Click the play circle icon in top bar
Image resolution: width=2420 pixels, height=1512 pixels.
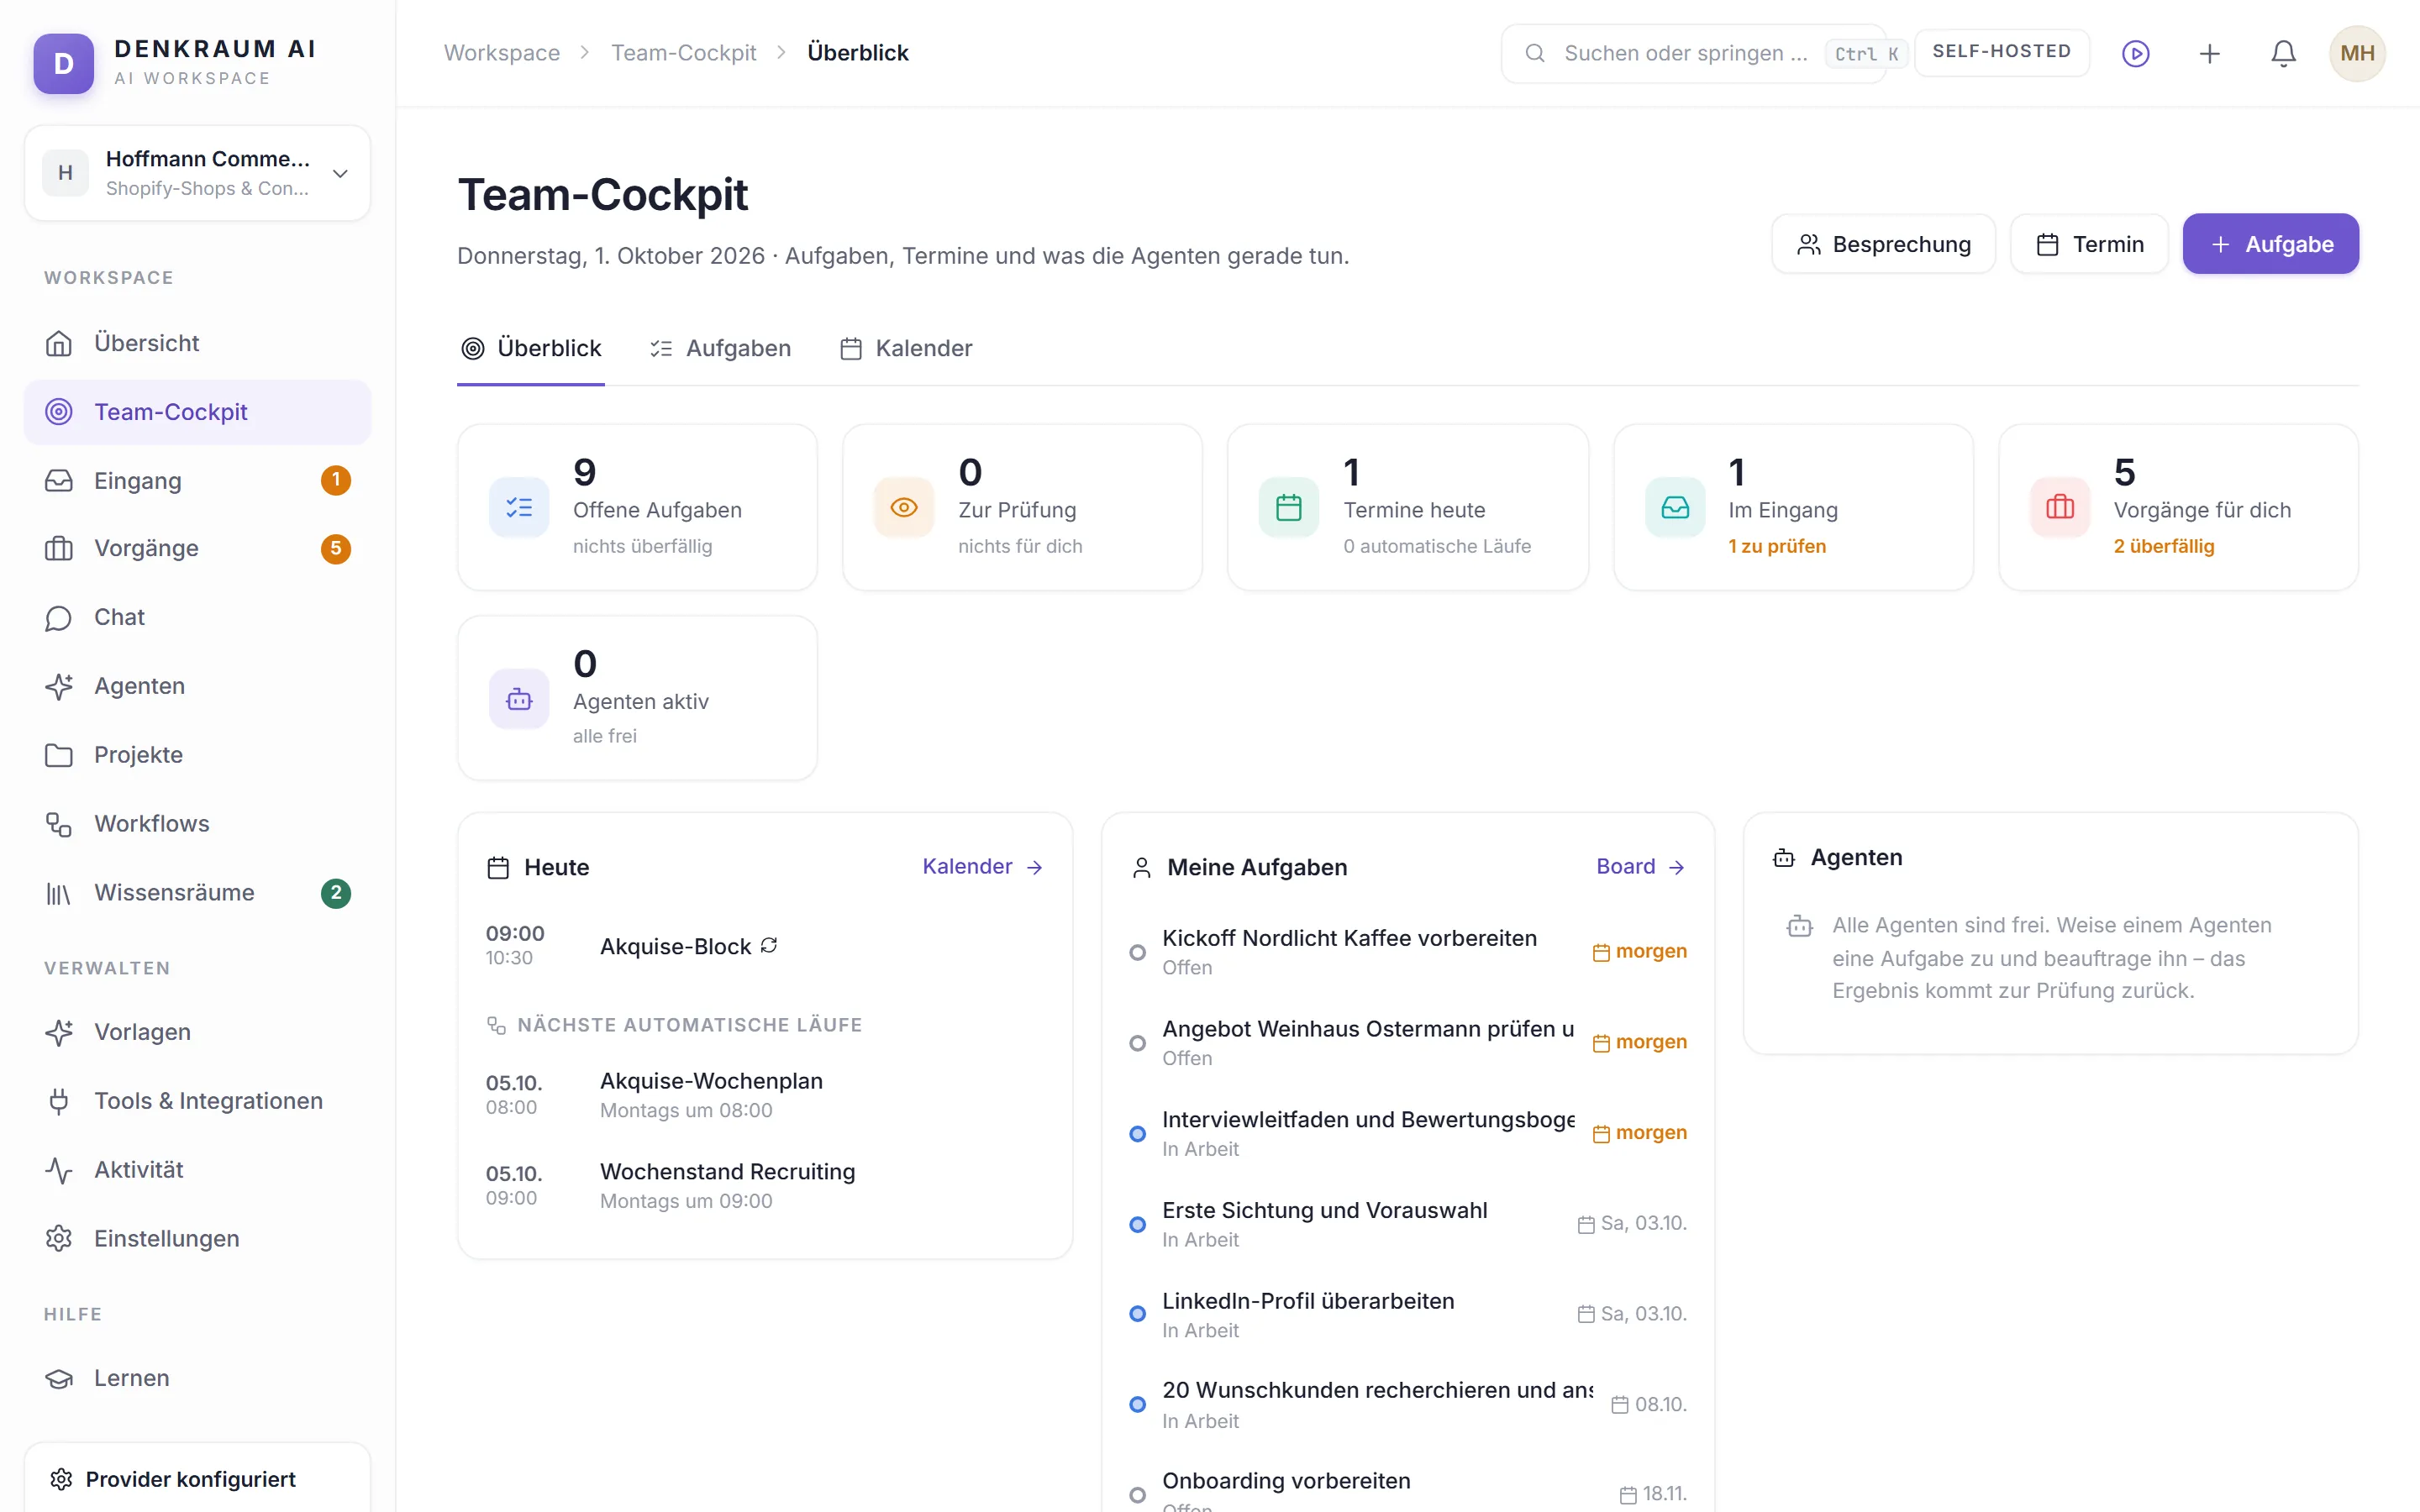tap(2135, 53)
